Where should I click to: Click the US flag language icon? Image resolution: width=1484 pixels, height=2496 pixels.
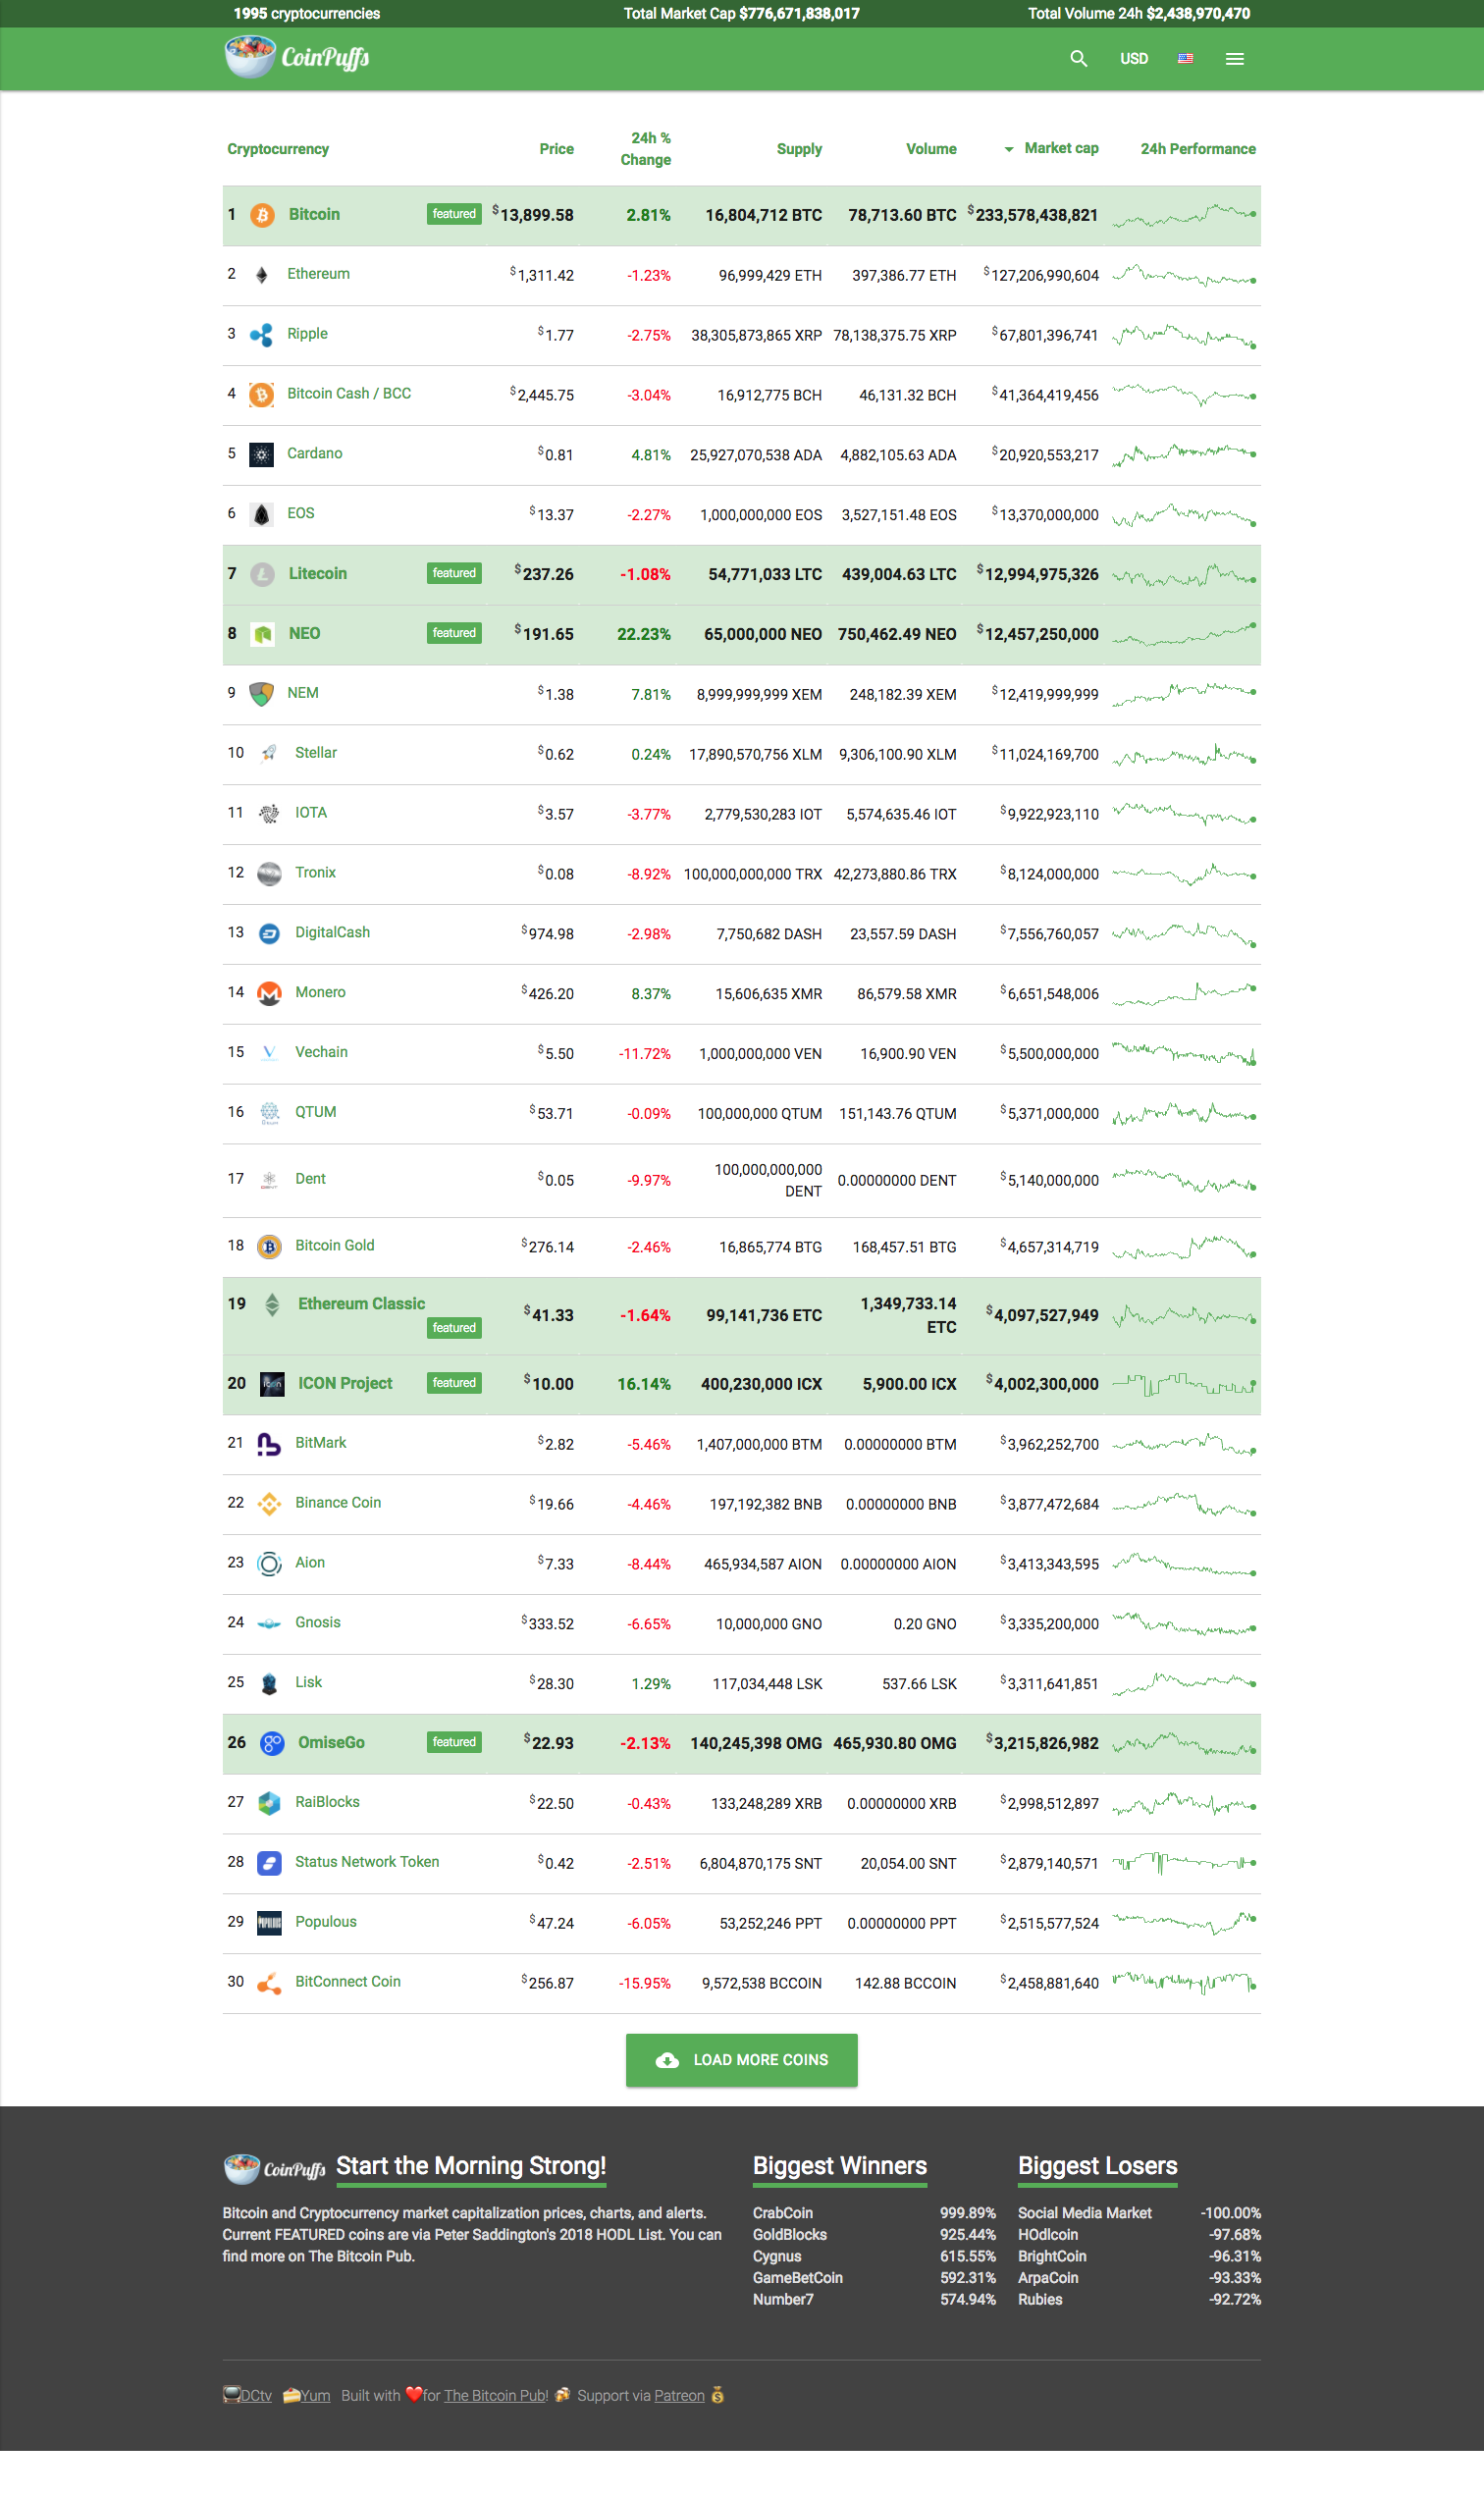[1185, 59]
